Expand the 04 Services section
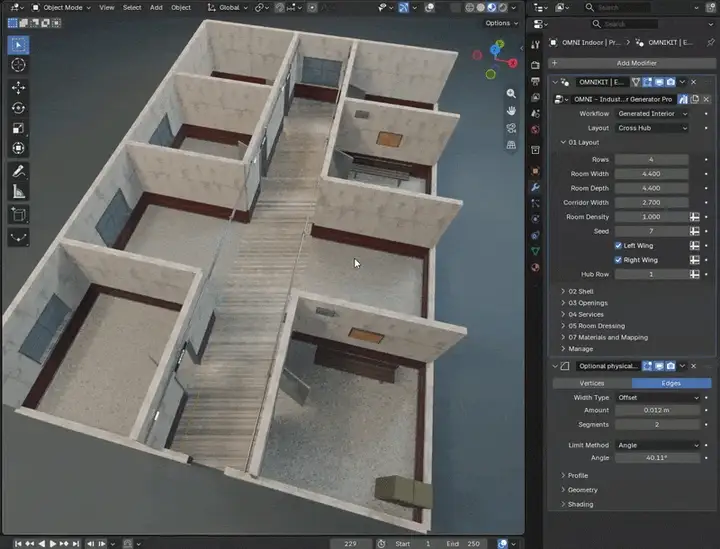Screen dimensions: 720x549 [x=582, y=314]
